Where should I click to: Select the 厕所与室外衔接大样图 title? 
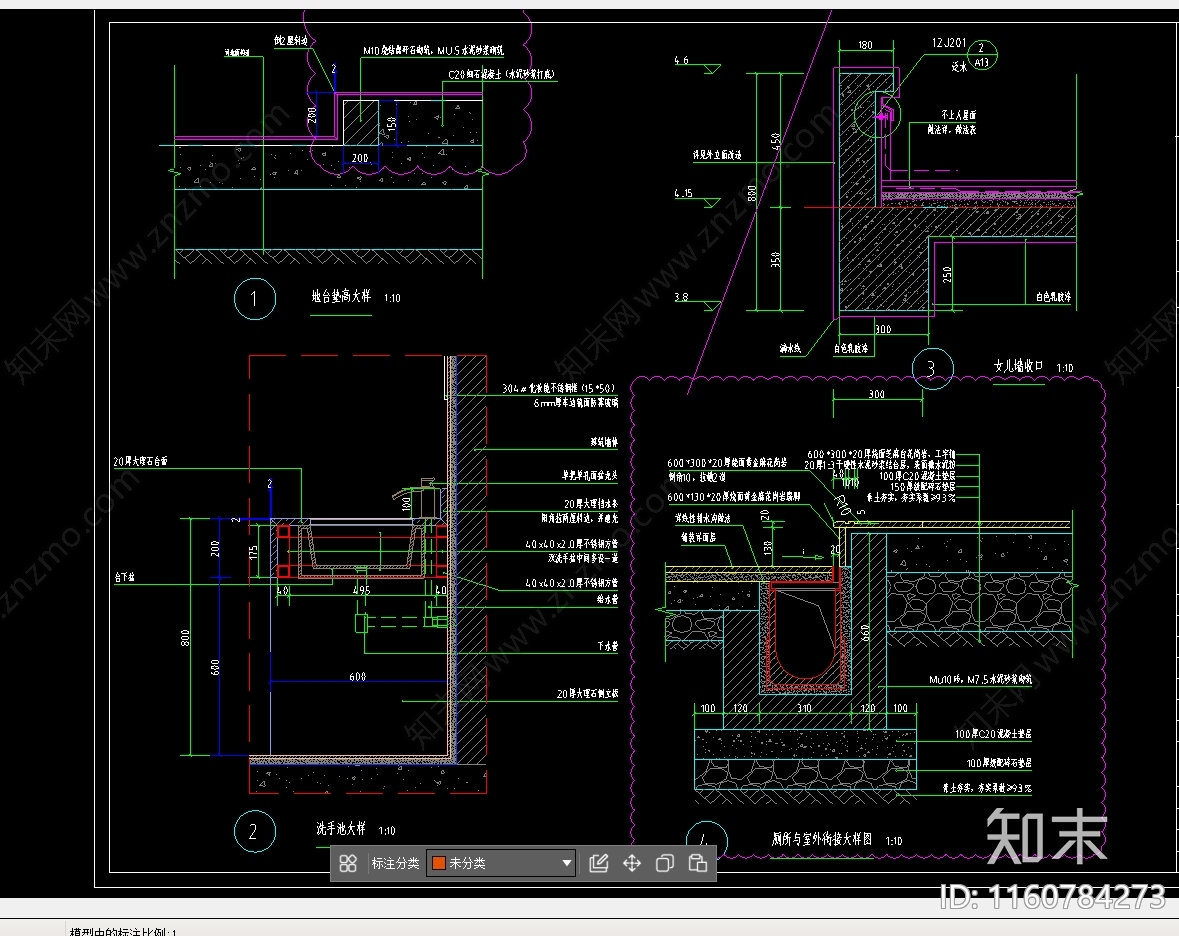[x=822, y=839]
